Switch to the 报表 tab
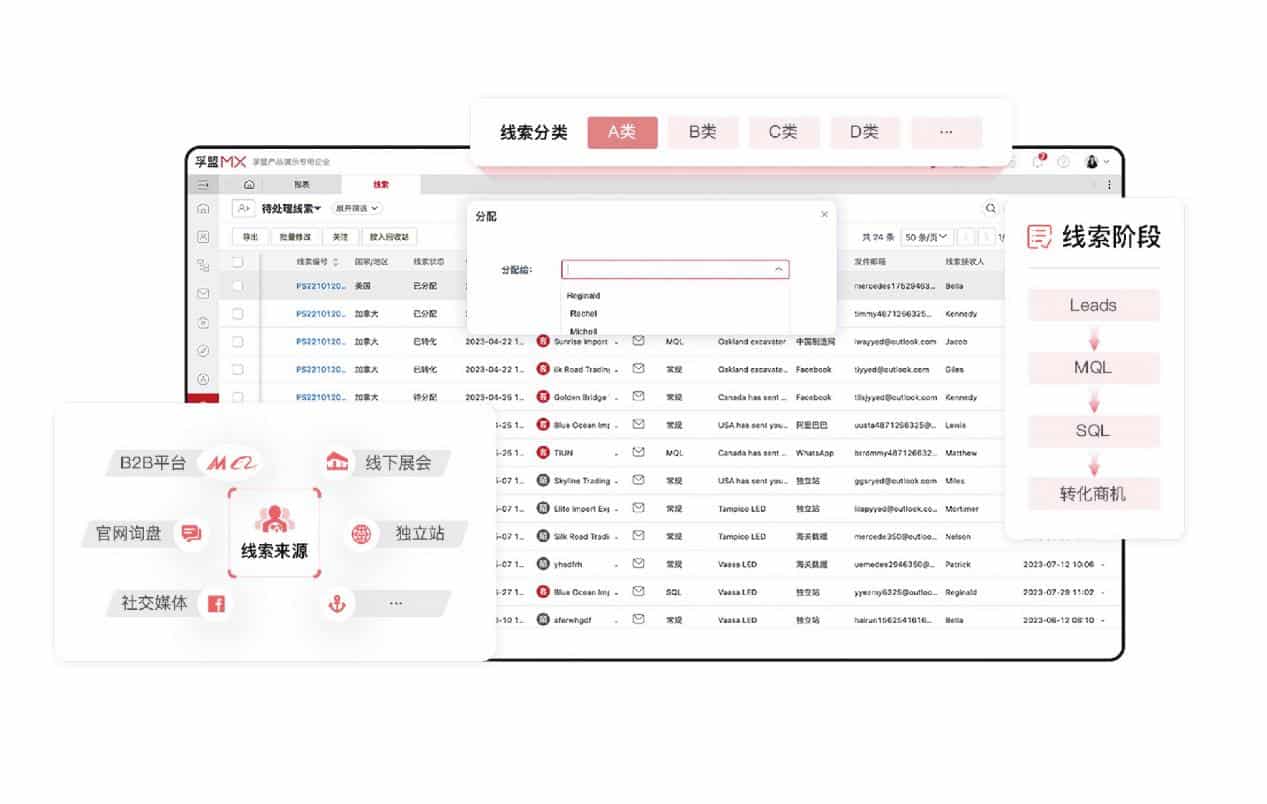The height and width of the screenshot is (804, 1267). 301,184
